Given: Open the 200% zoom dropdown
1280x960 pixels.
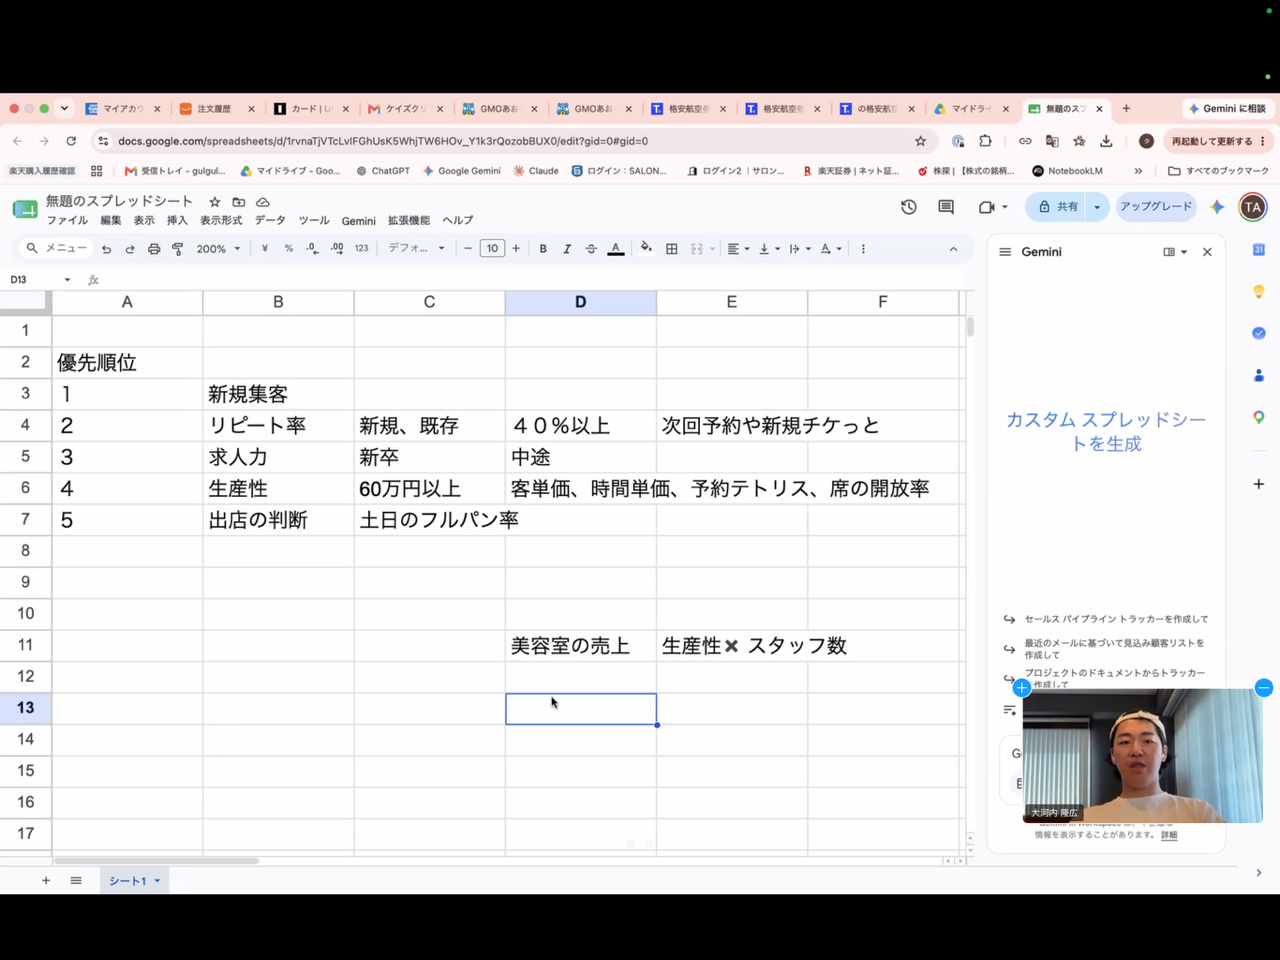Looking at the screenshot, I should tap(218, 249).
